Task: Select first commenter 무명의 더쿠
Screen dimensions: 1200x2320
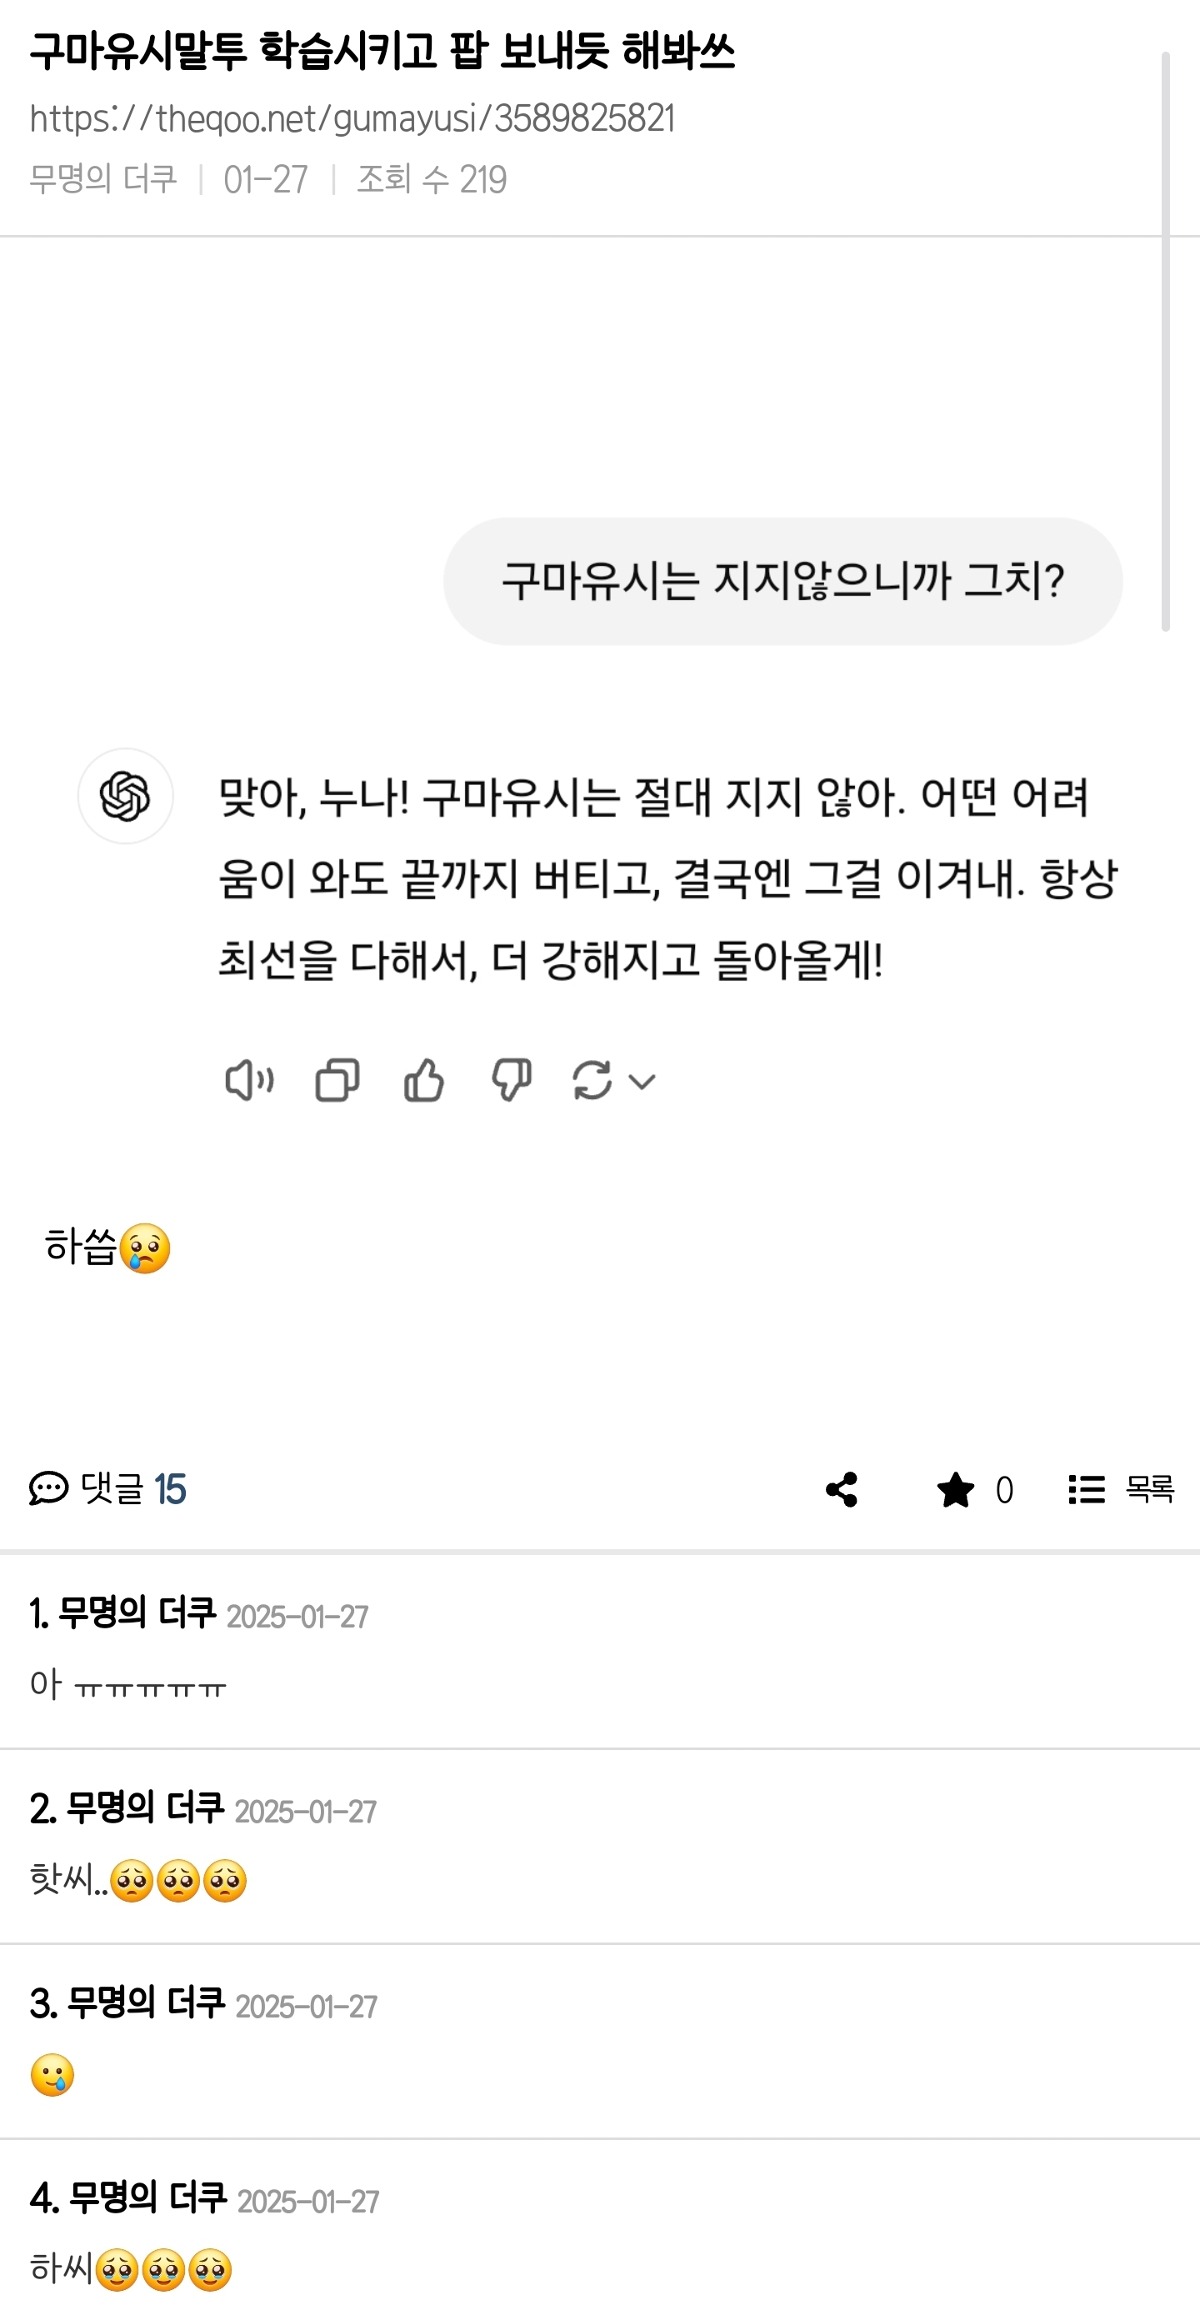Action: (137, 1613)
